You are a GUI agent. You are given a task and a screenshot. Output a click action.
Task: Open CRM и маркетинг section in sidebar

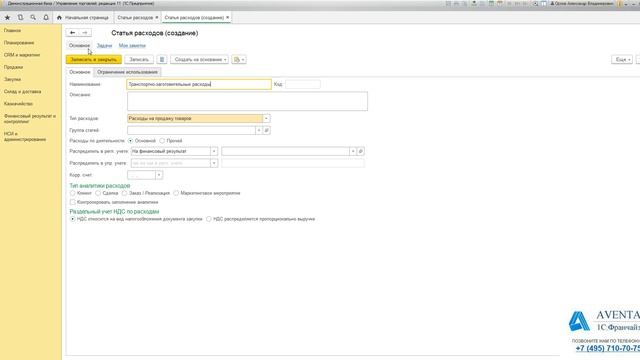[22, 55]
